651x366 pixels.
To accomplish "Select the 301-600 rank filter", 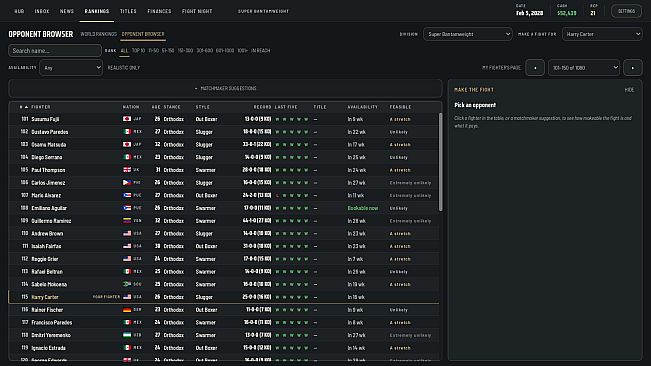I will coord(205,51).
